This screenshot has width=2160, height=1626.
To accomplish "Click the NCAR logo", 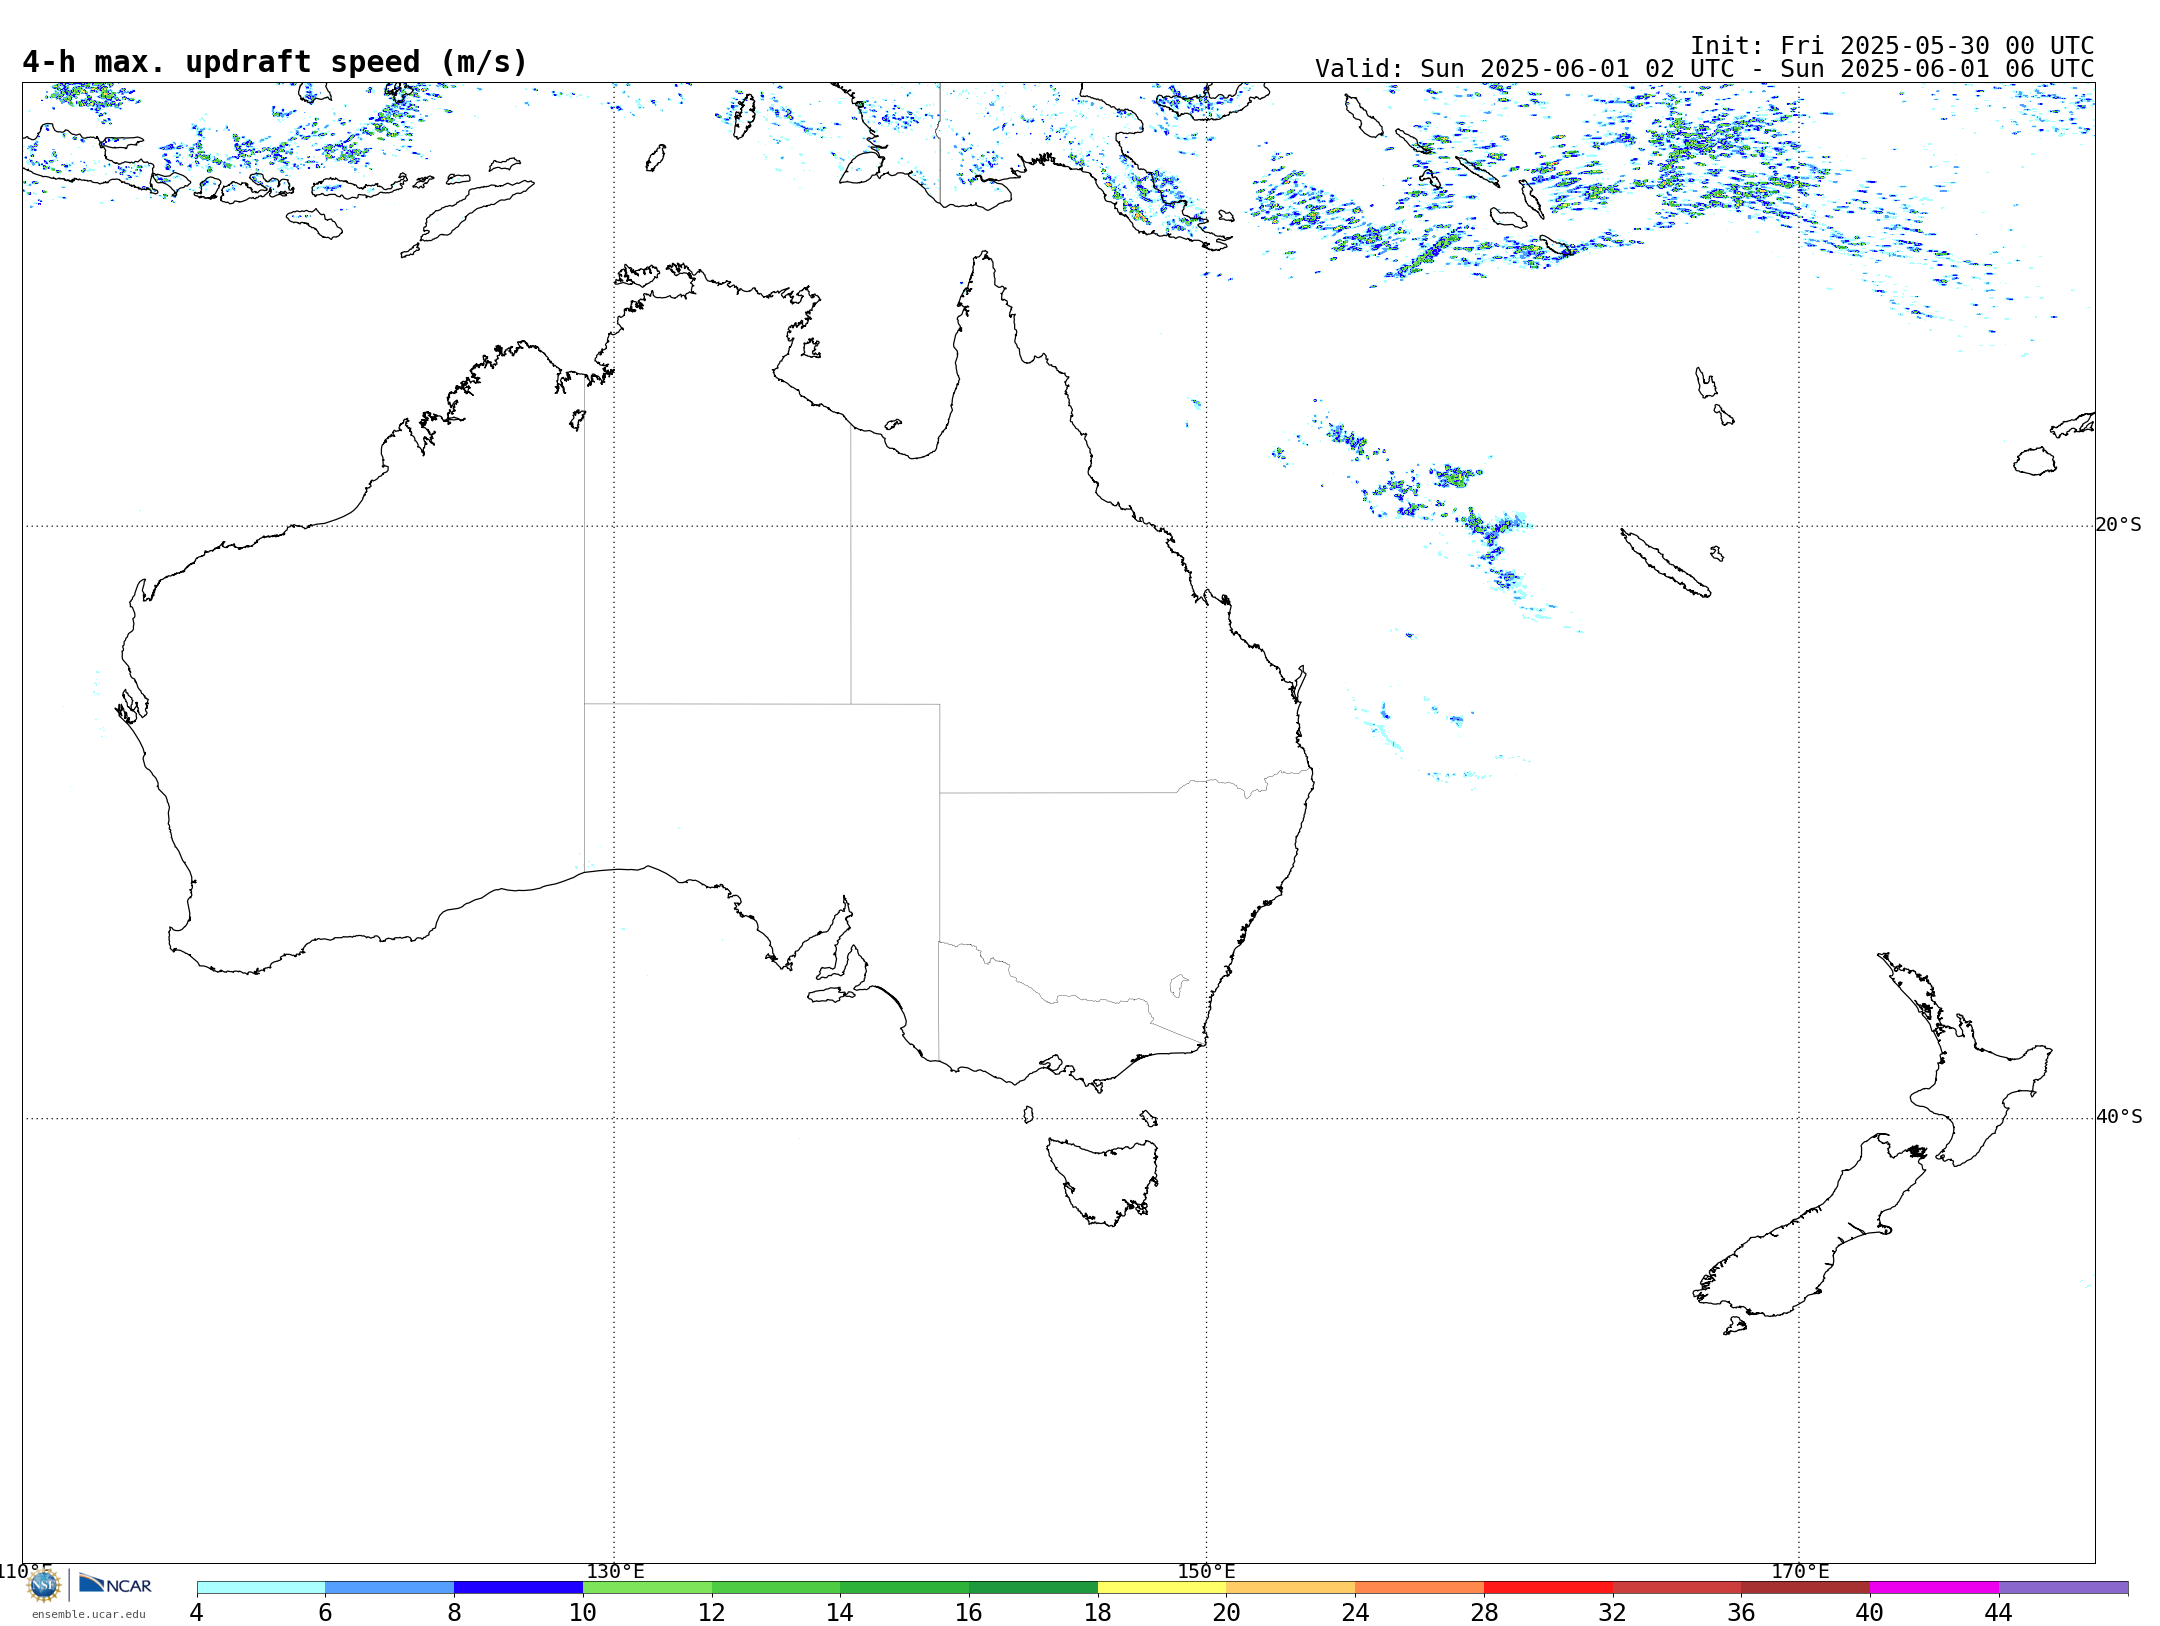I will (x=115, y=1584).
